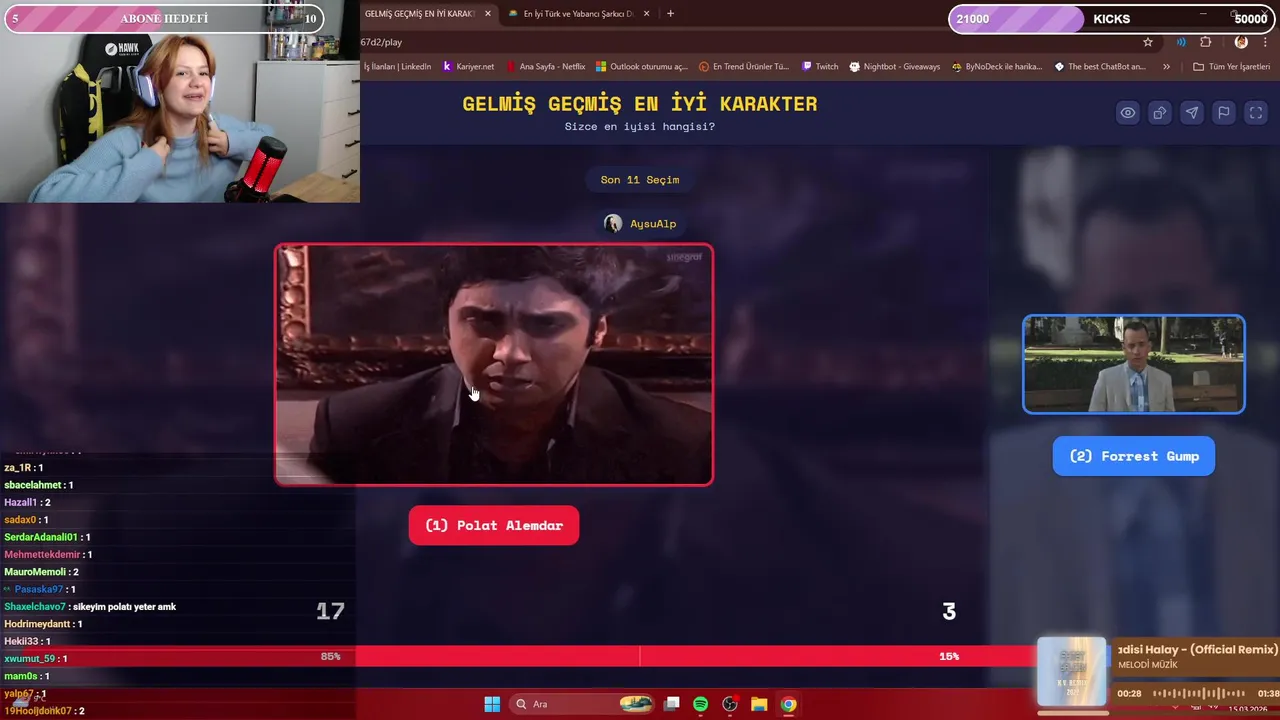Expand the hidden bookmarks overflow chevron
The height and width of the screenshot is (720, 1280).
pos(1166,66)
